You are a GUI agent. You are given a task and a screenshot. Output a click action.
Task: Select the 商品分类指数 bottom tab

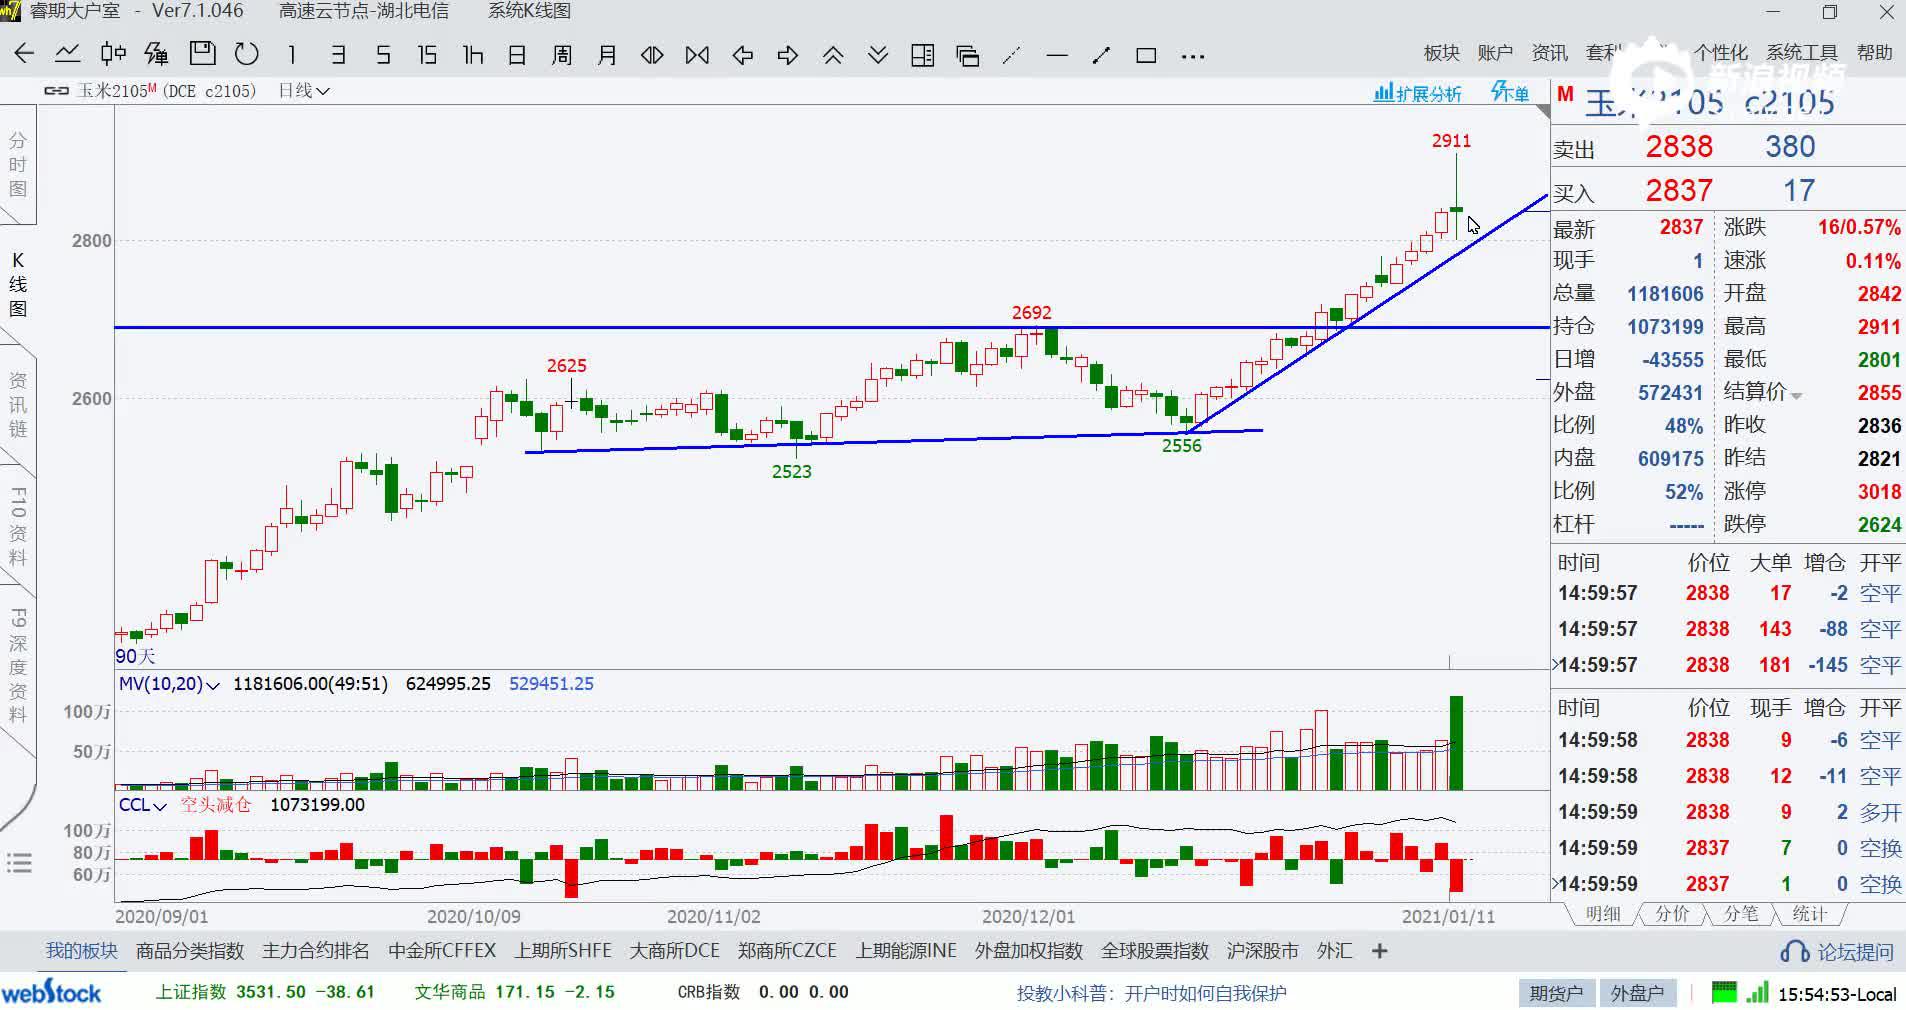190,951
